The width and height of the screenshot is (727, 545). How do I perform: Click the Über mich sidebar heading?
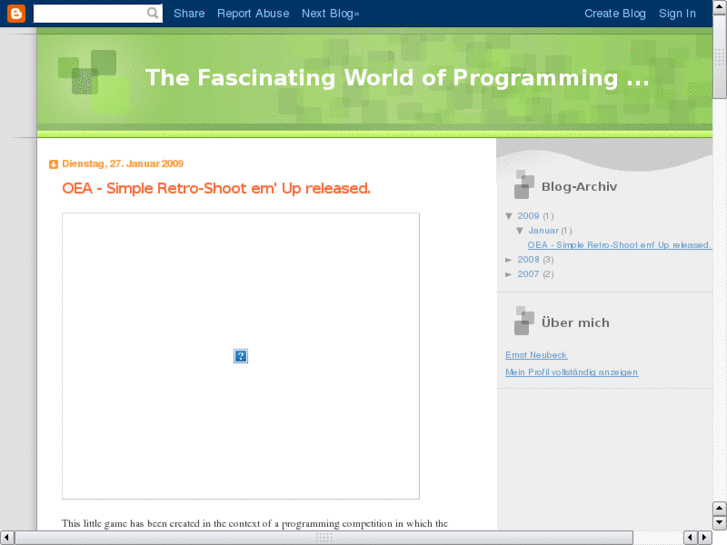click(575, 323)
